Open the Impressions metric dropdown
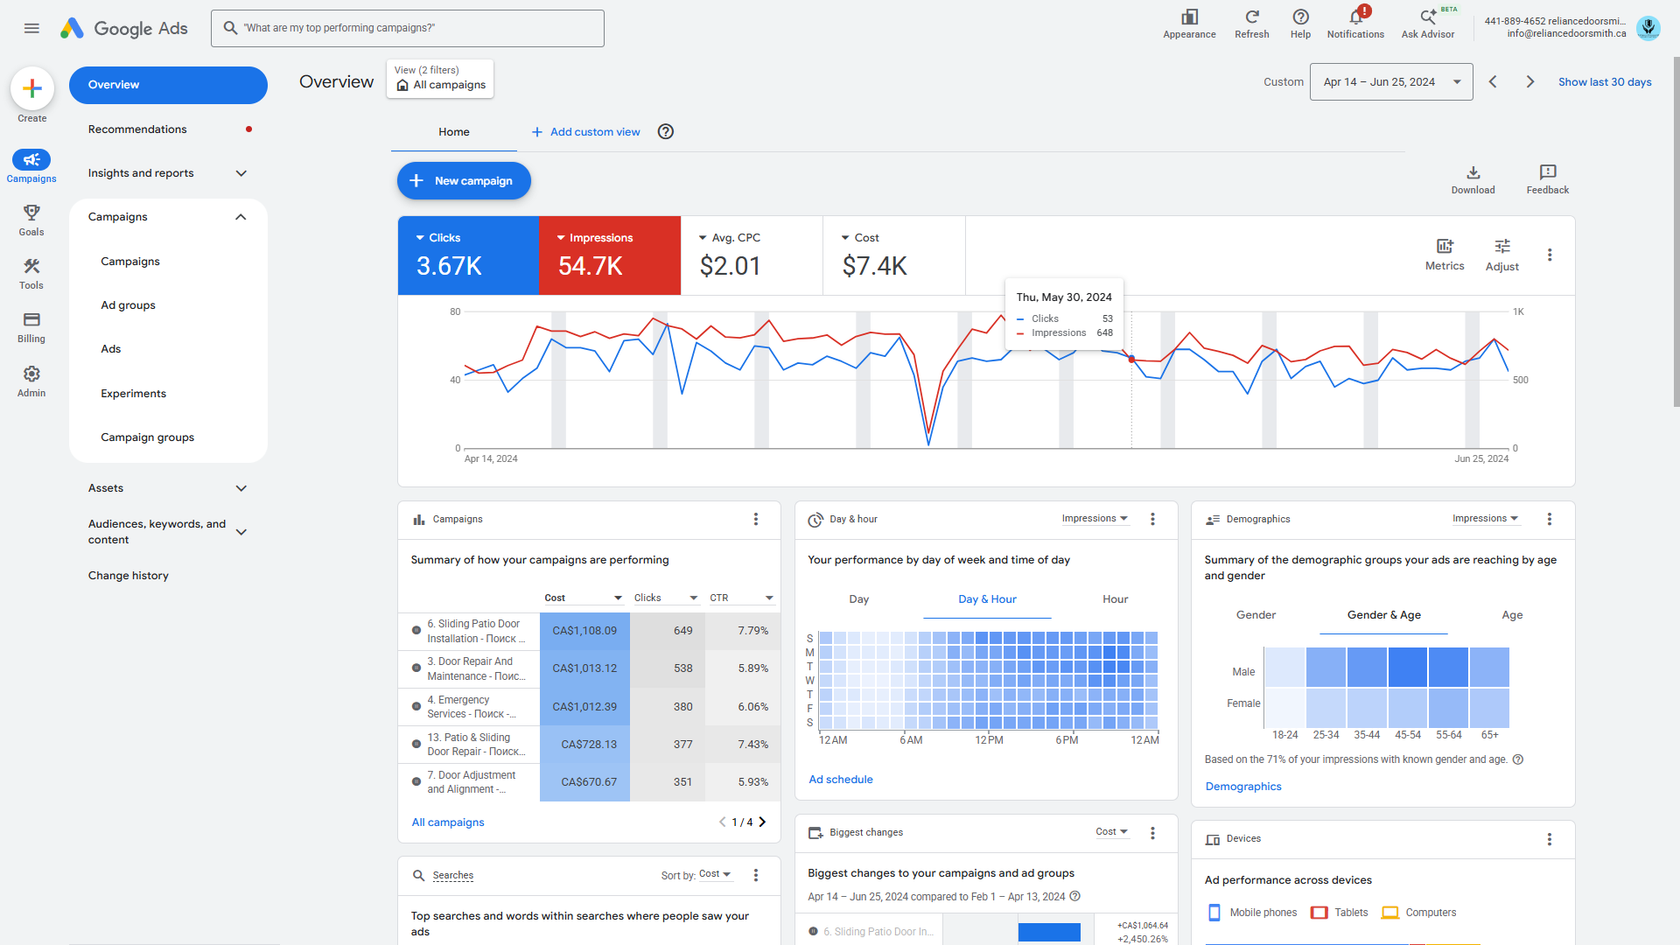 (x=594, y=238)
